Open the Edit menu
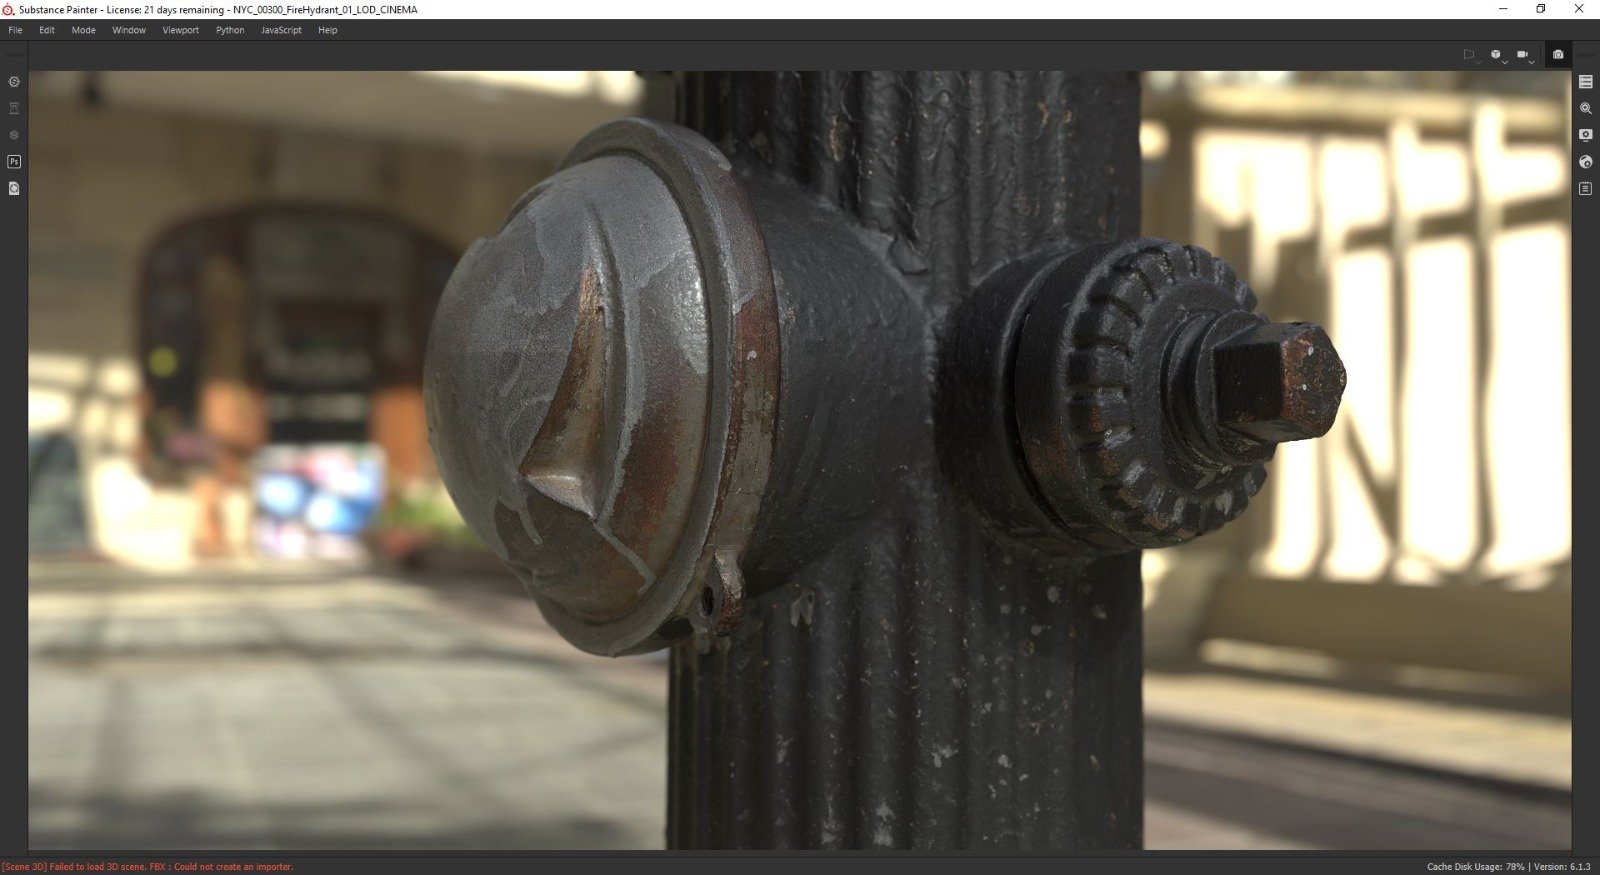This screenshot has height=875, width=1600. coord(47,30)
